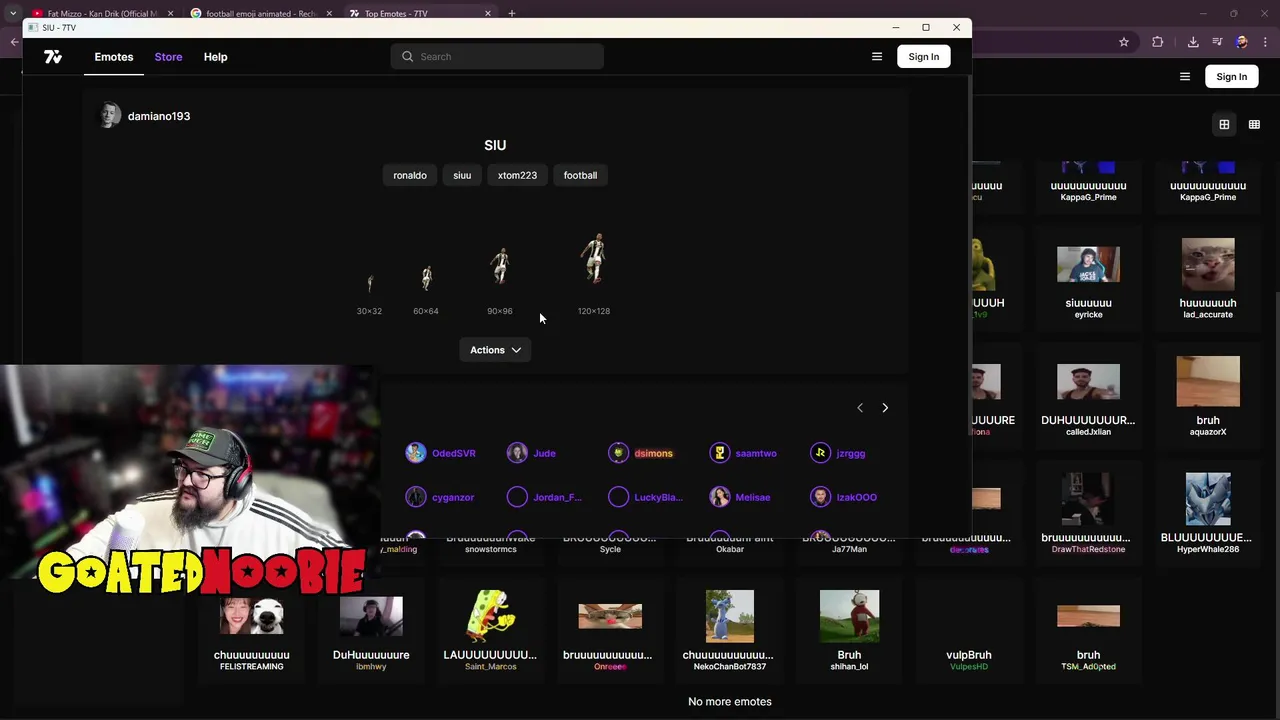
Task: Open LuckyBla... user
Action: [645, 497]
